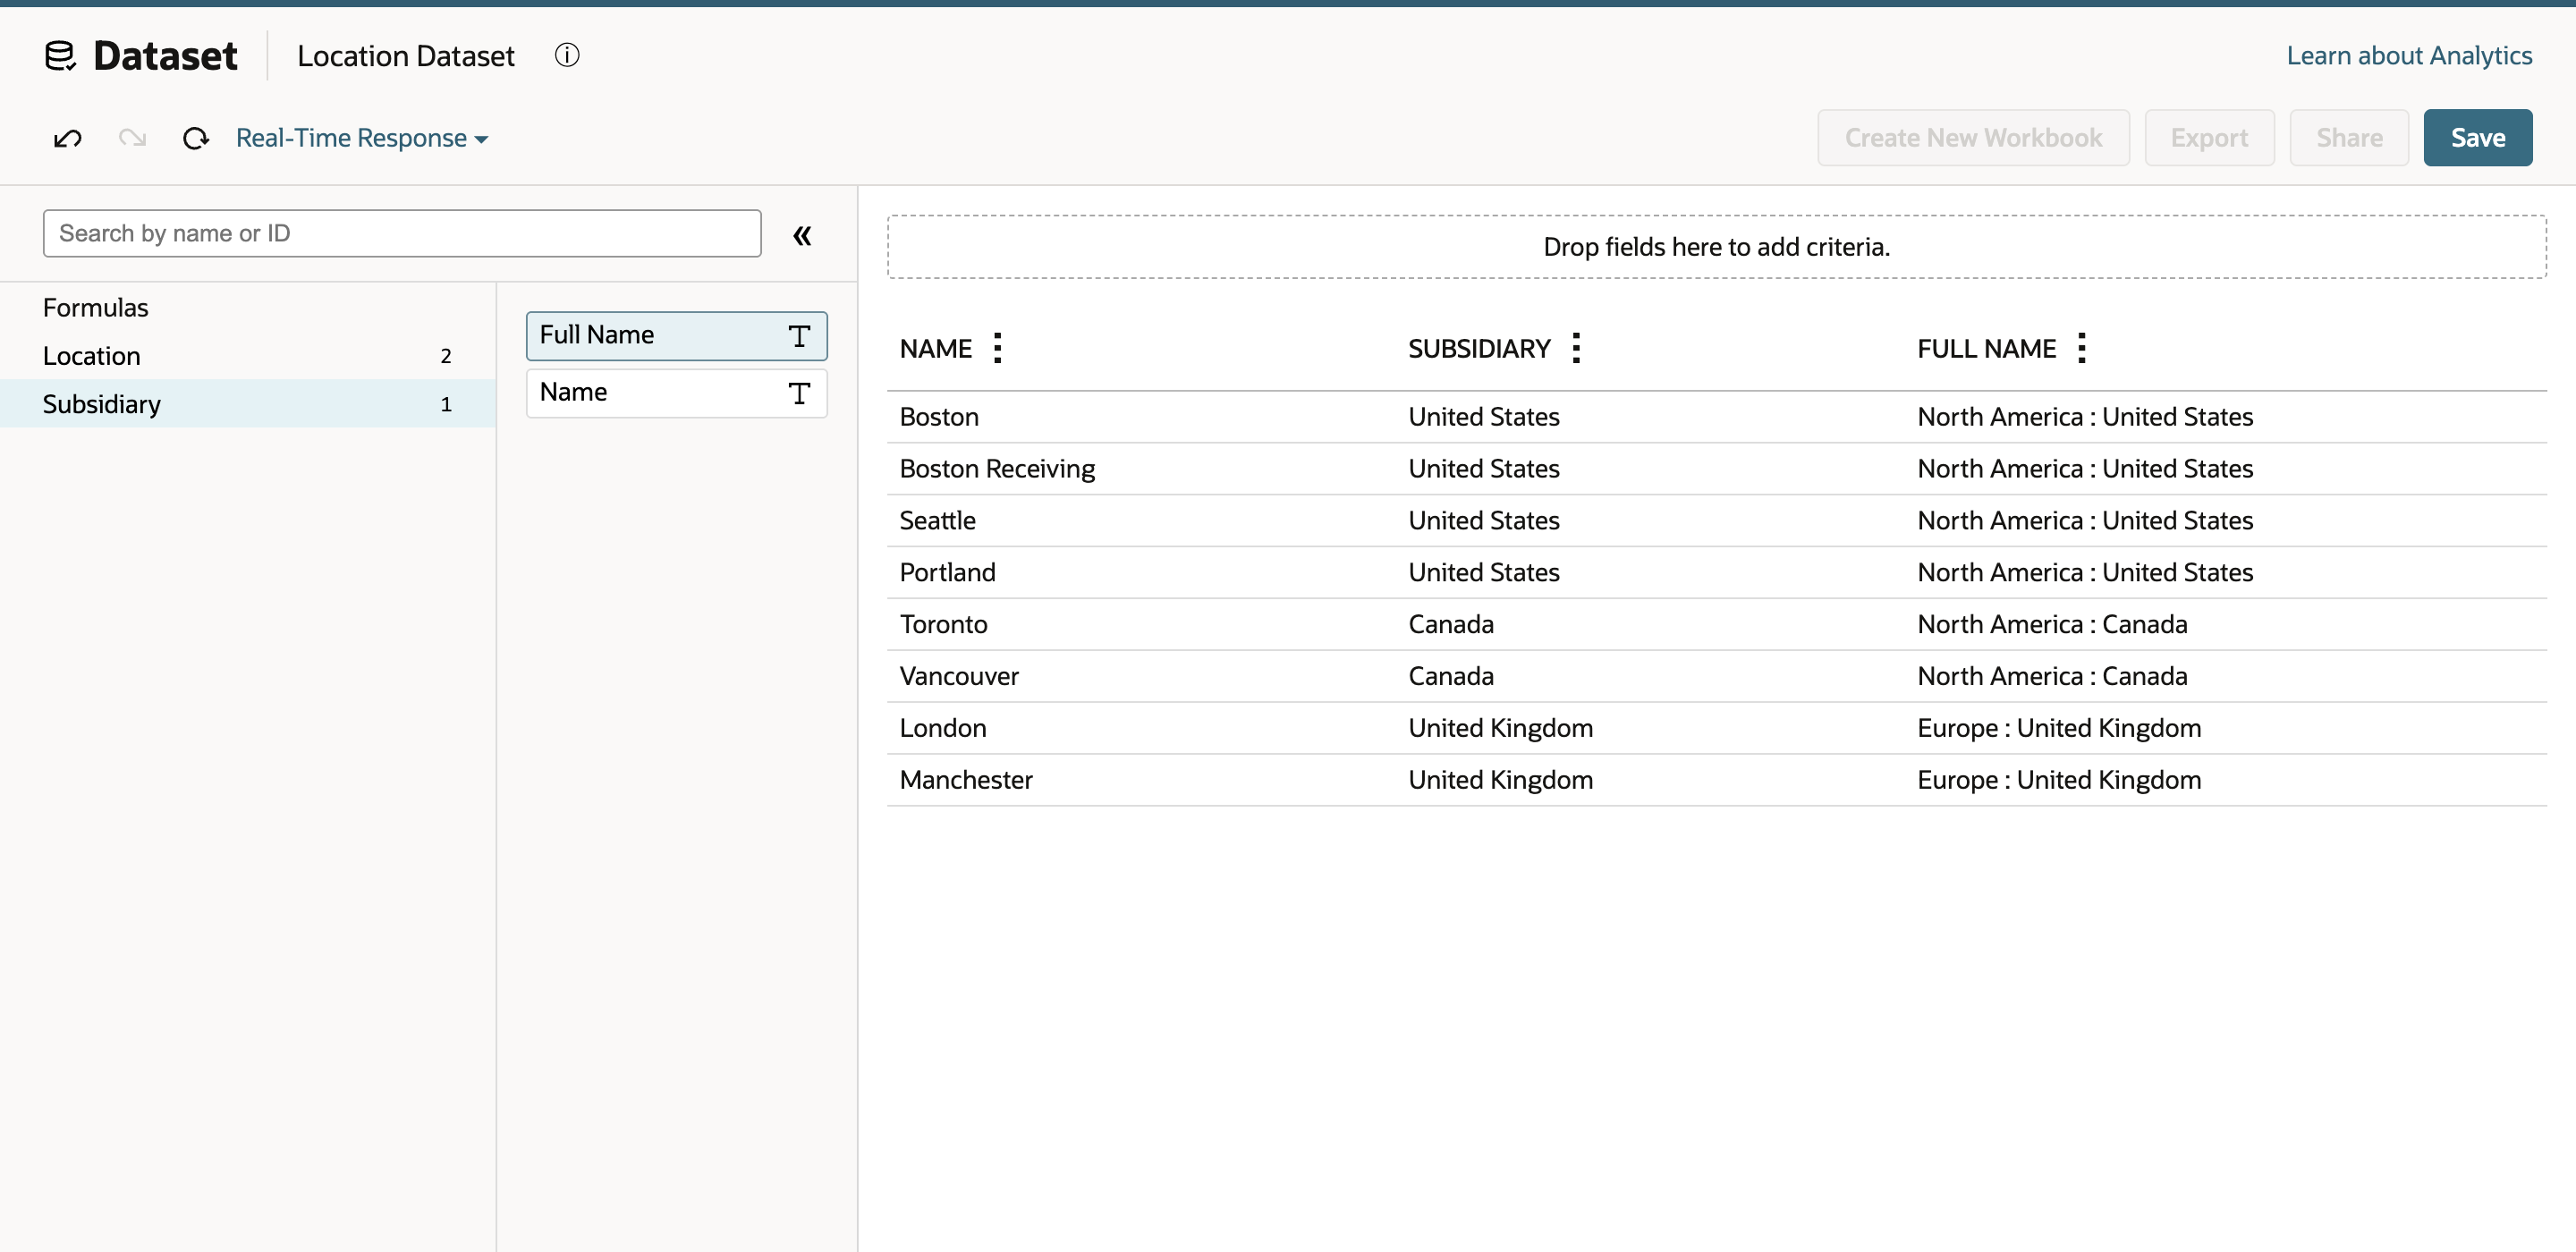The width and height of the screenshot is (2576, 1252).
Task: Click North America : Canada in Vancouver row
Action: pyautogui.click(x=2052, y=677)
